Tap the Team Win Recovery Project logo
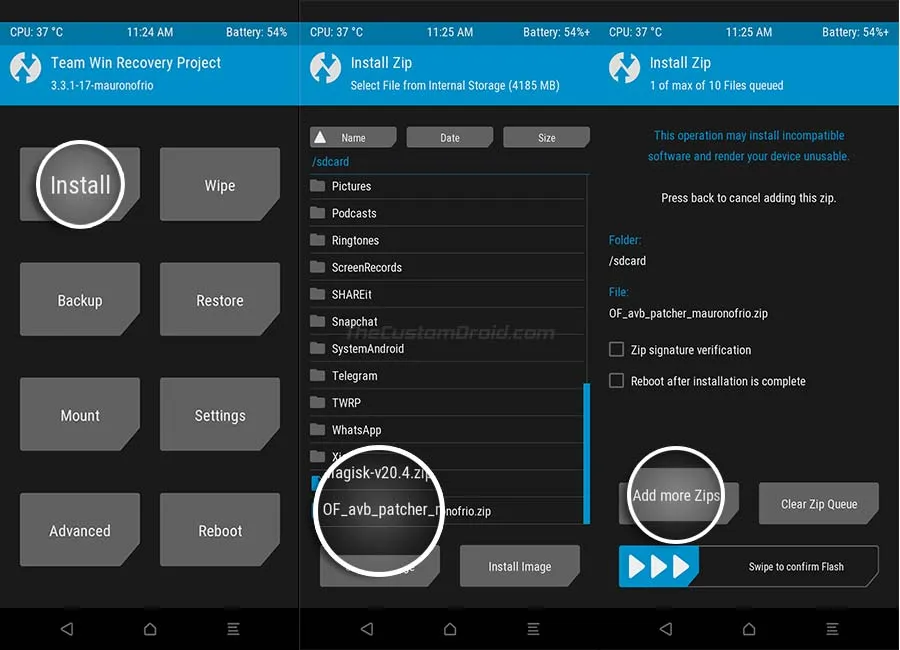This screenshot has height=650, width=900. tap(25, 72)
